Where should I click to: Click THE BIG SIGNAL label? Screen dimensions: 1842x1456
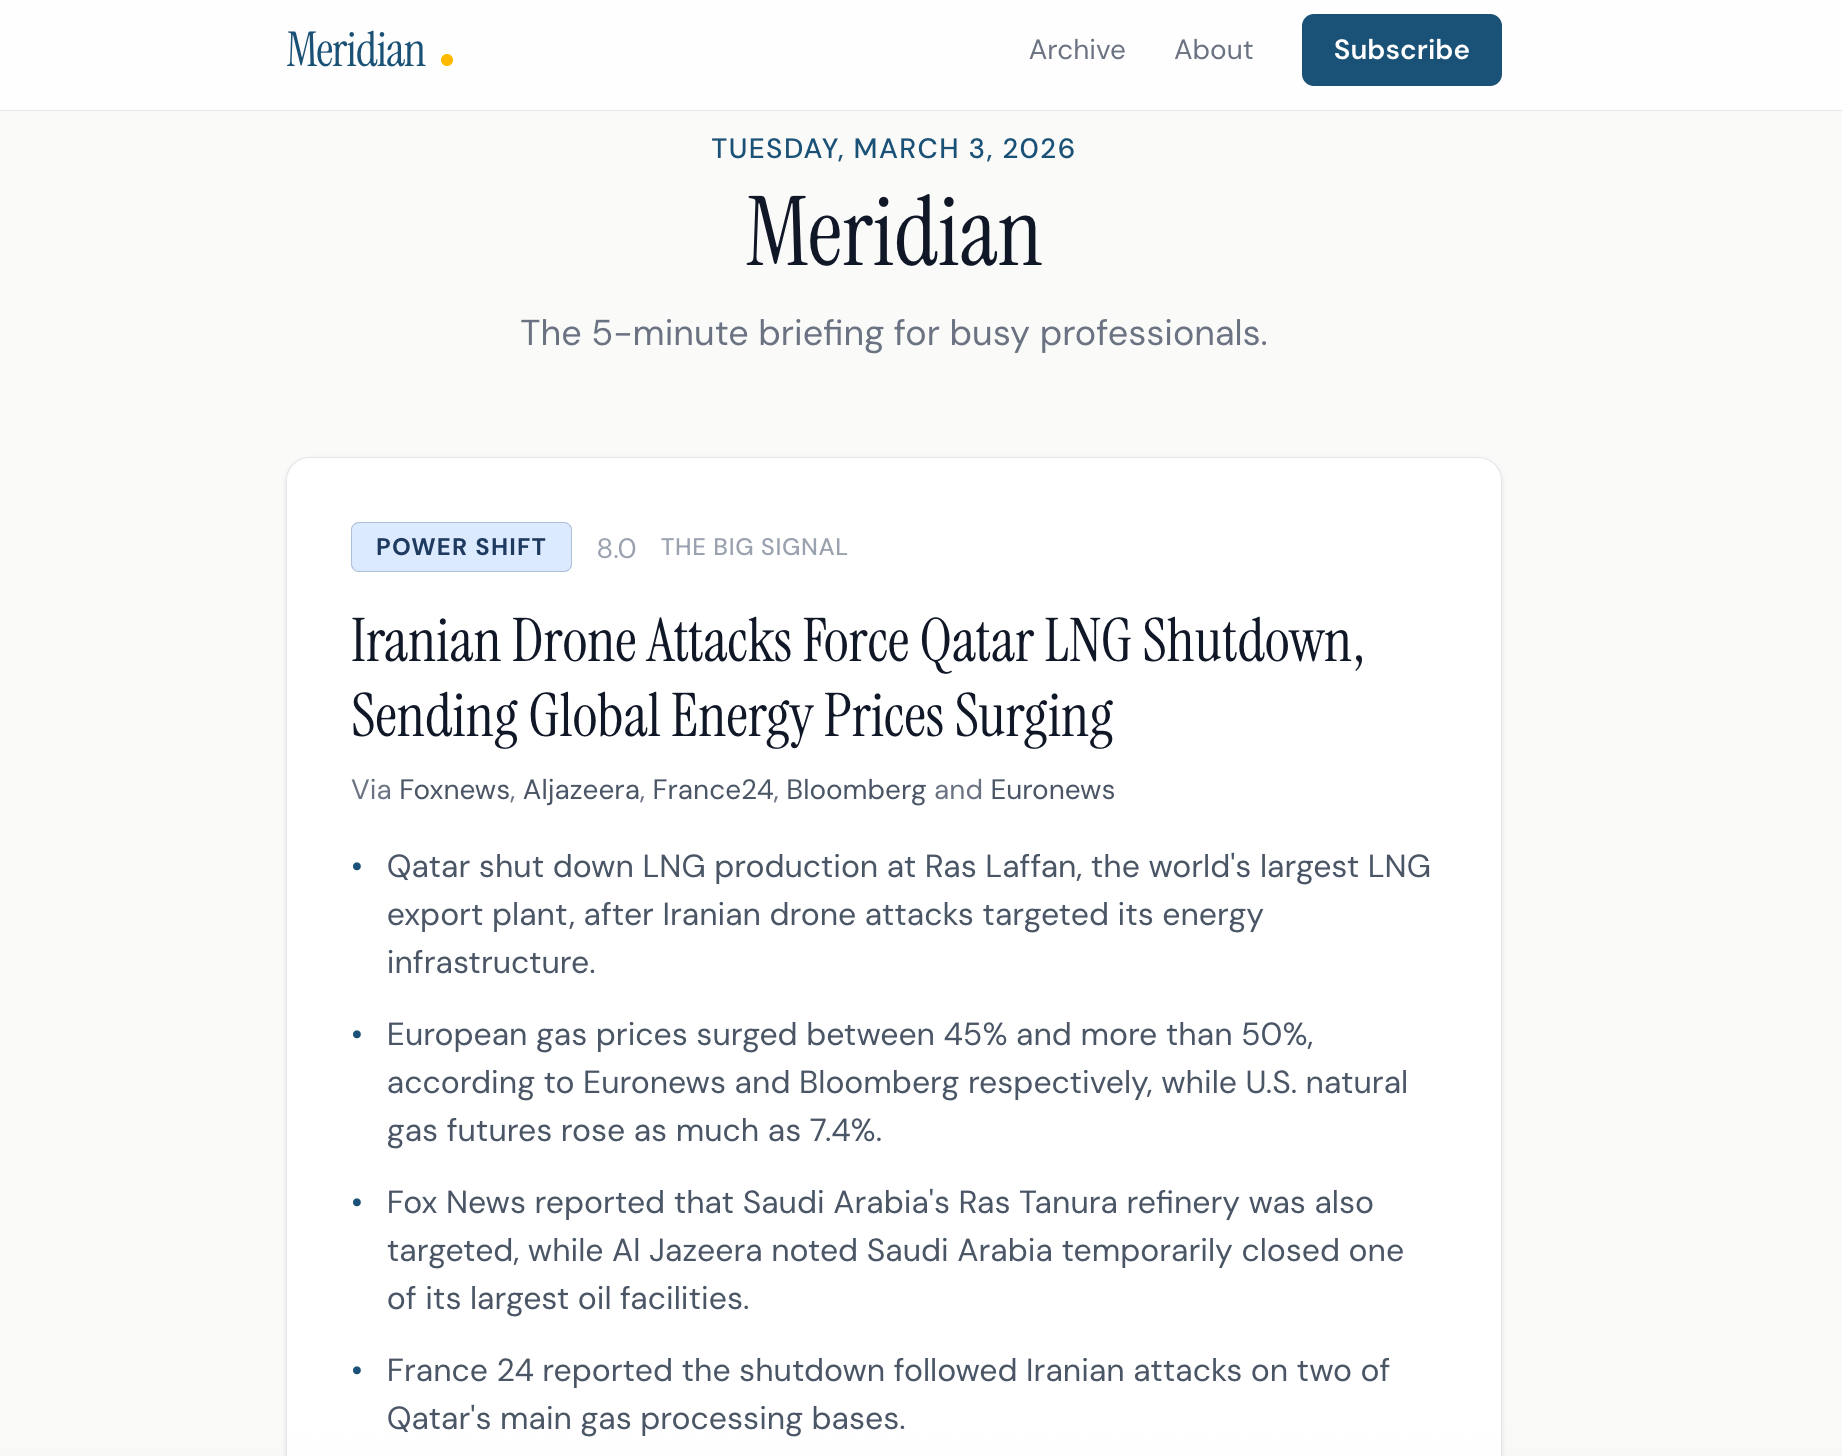754,547
